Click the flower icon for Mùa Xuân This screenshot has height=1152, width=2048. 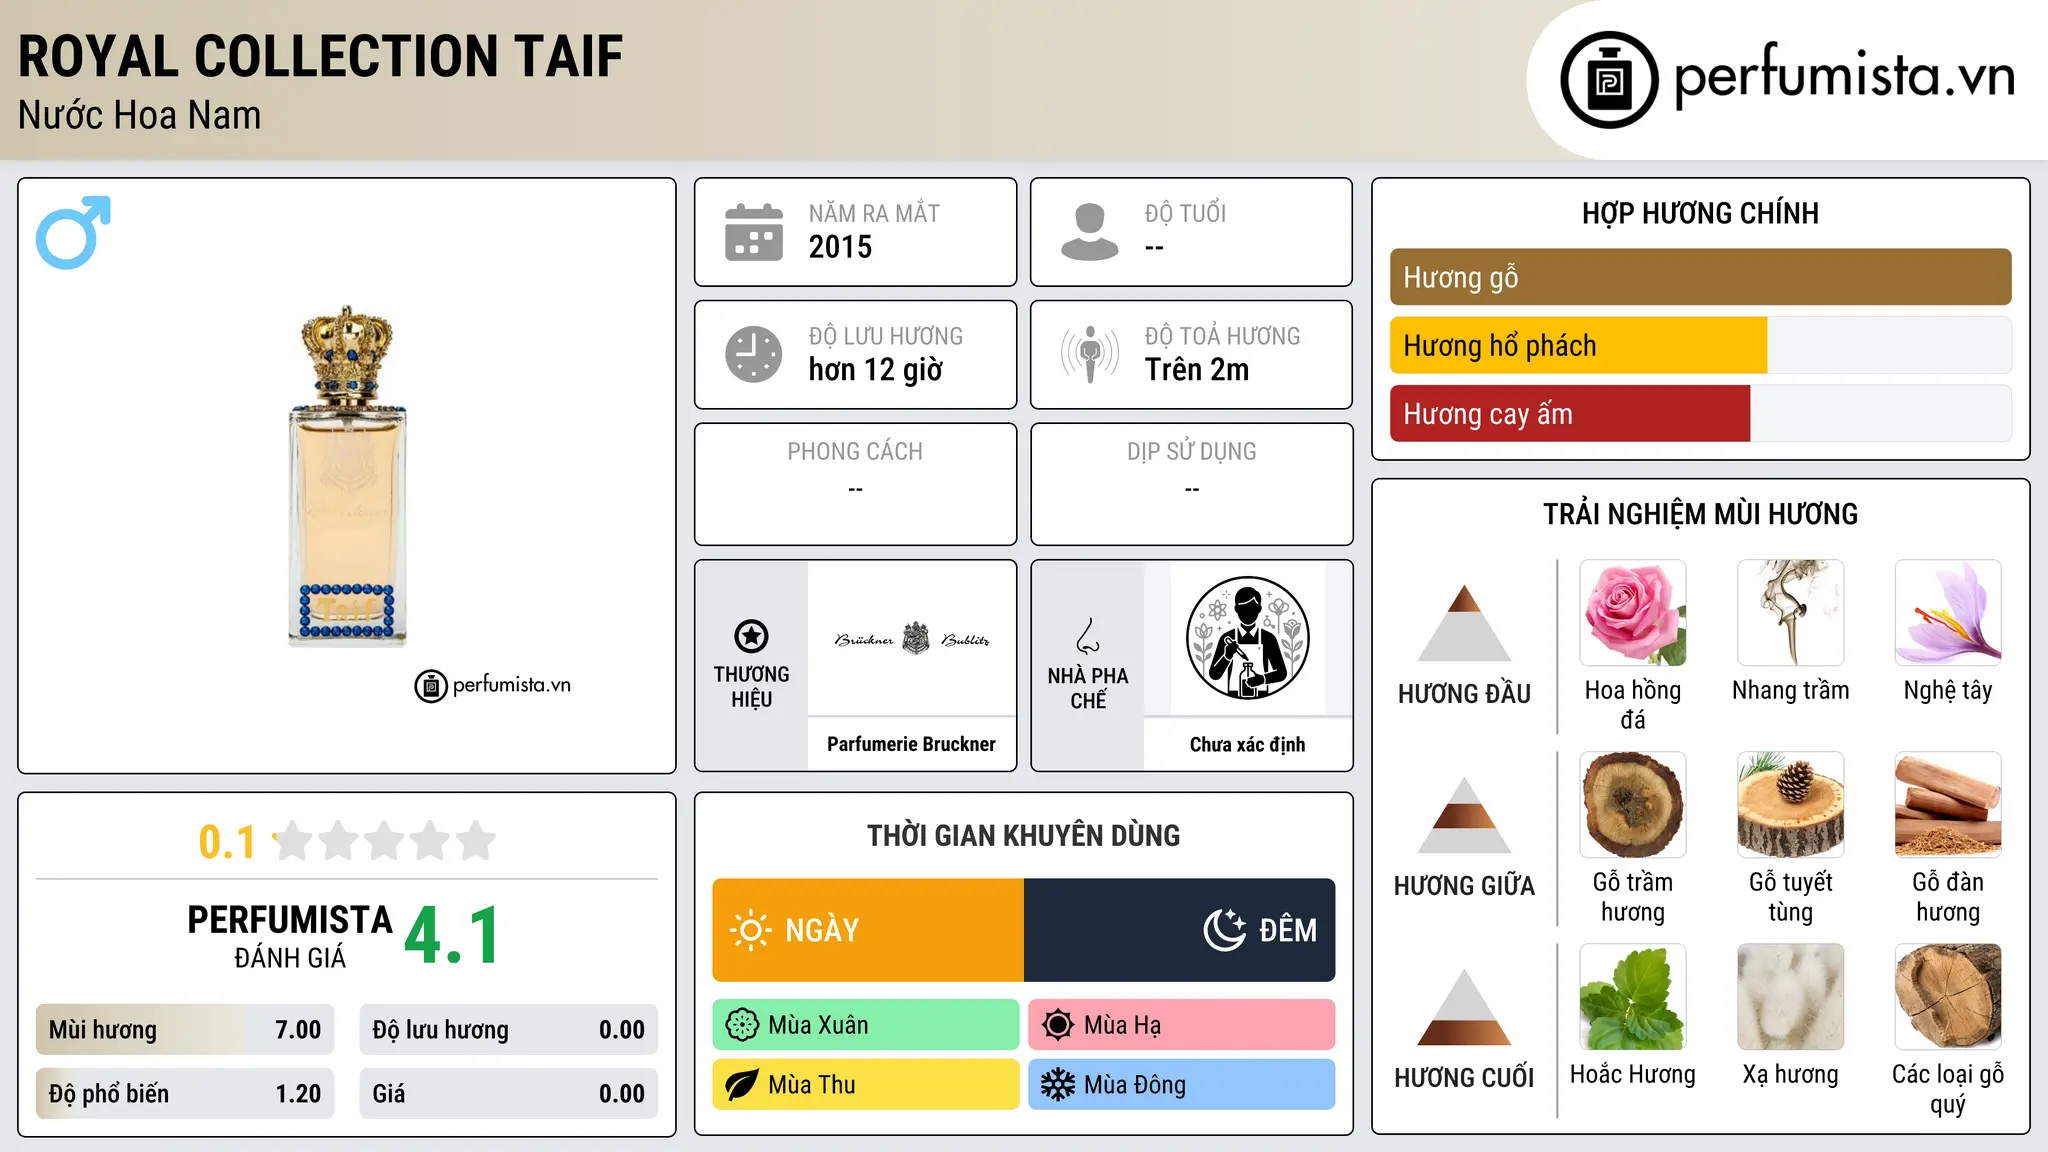[742, 1025]
